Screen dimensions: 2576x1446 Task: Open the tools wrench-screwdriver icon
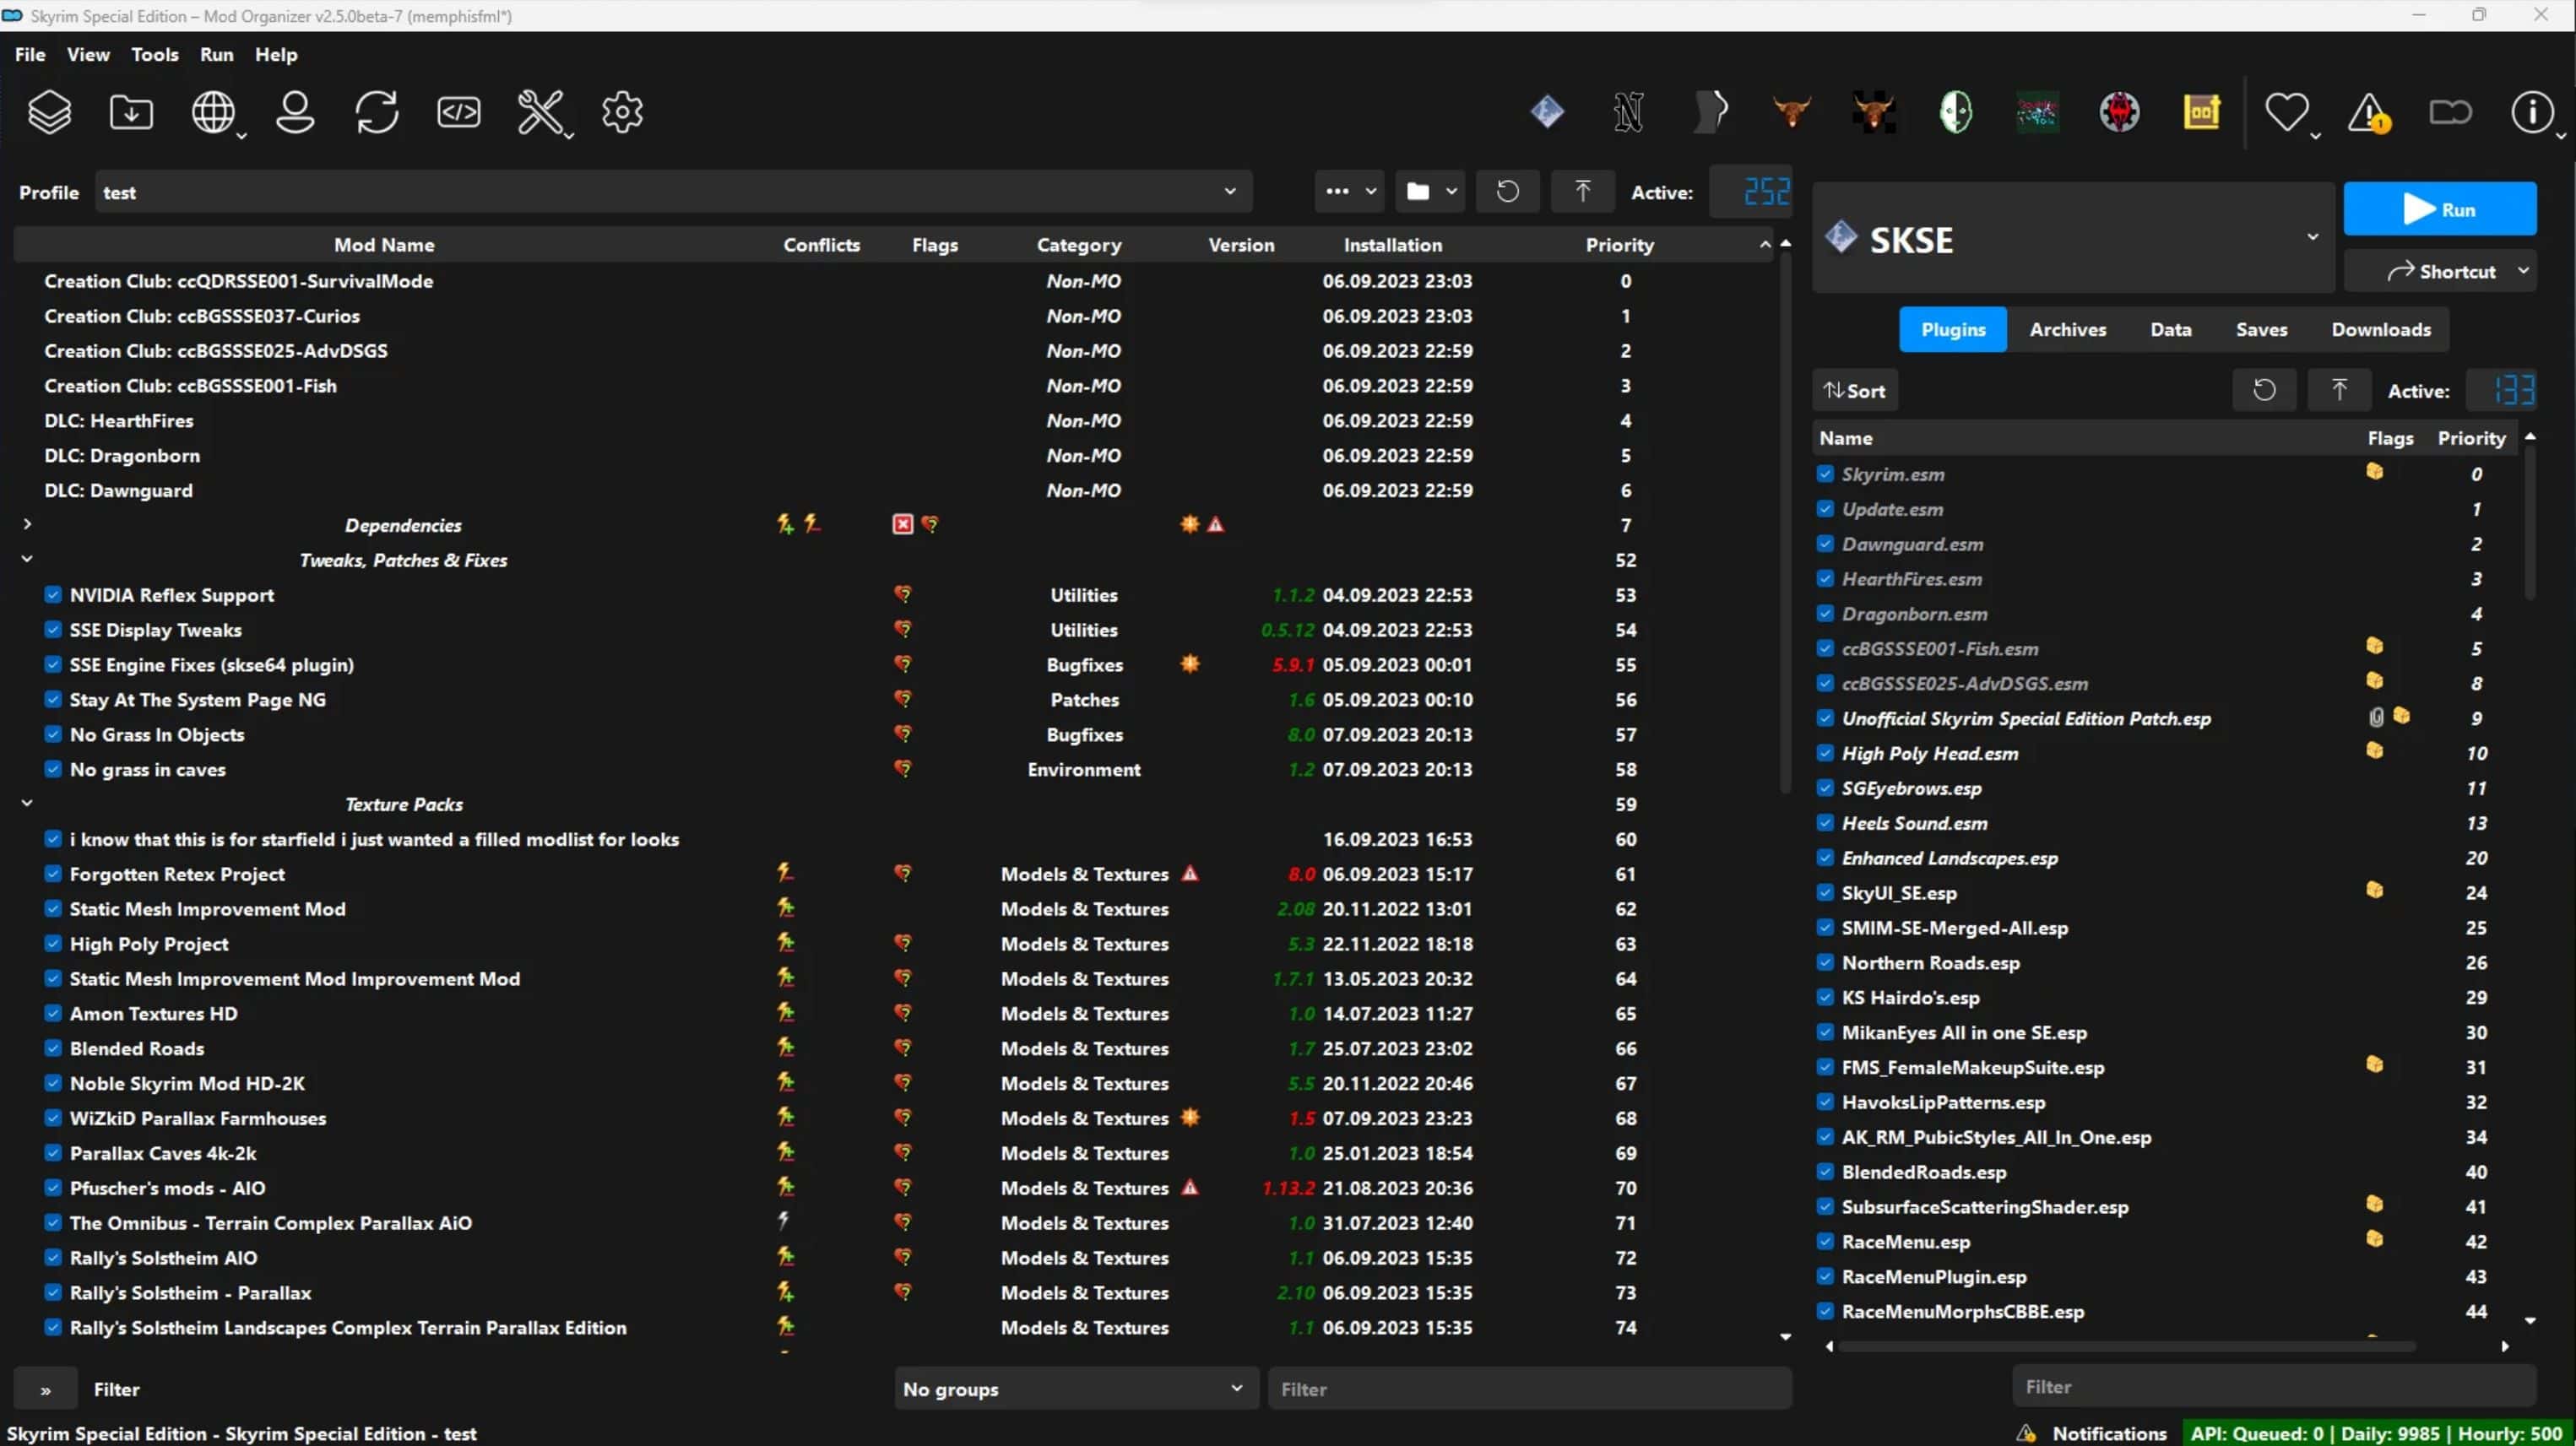click(x=540, y=112)
